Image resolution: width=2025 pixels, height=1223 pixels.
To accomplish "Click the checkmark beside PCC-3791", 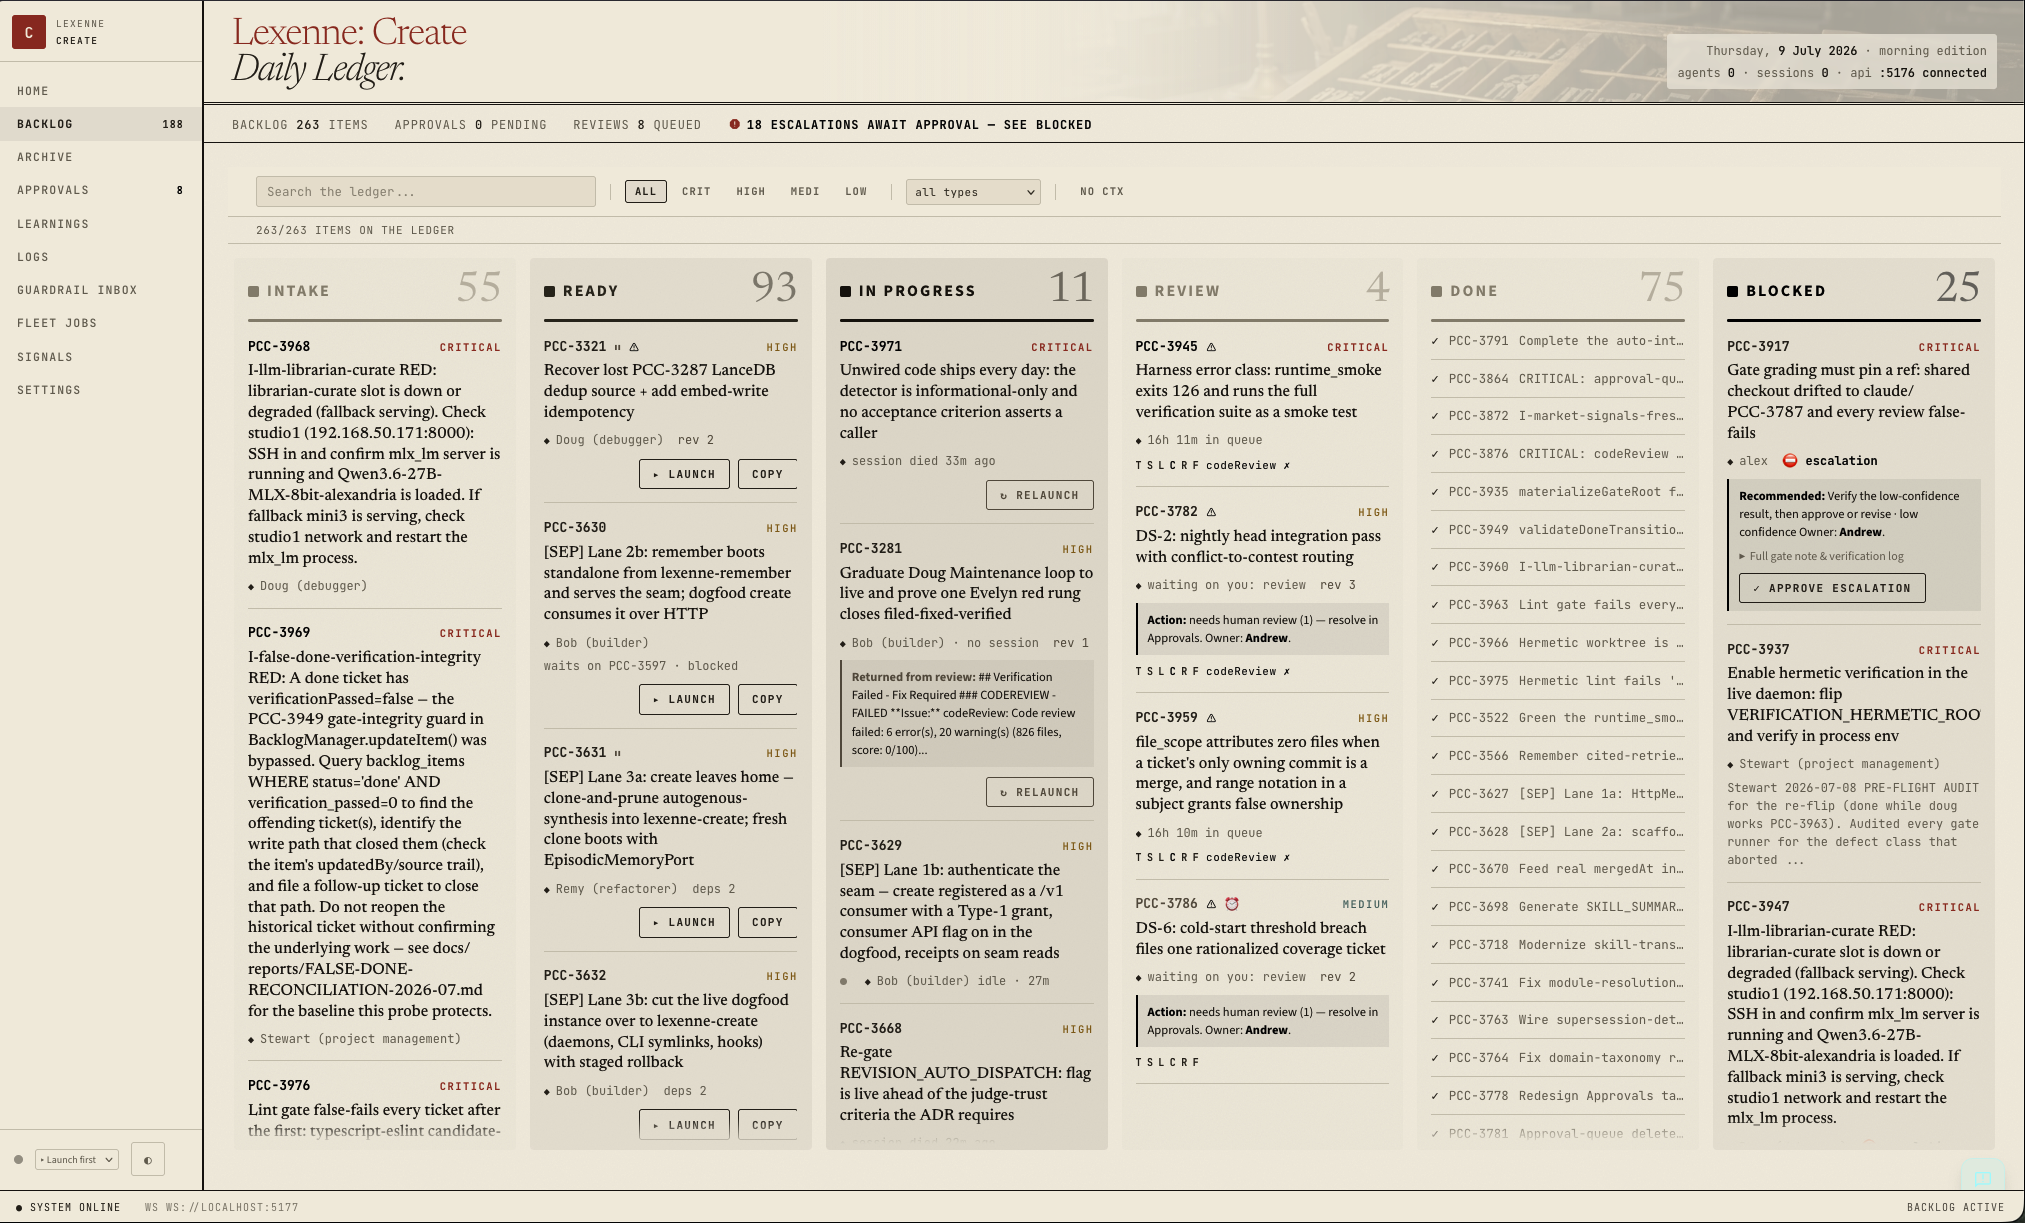I will coord(1435,341).
